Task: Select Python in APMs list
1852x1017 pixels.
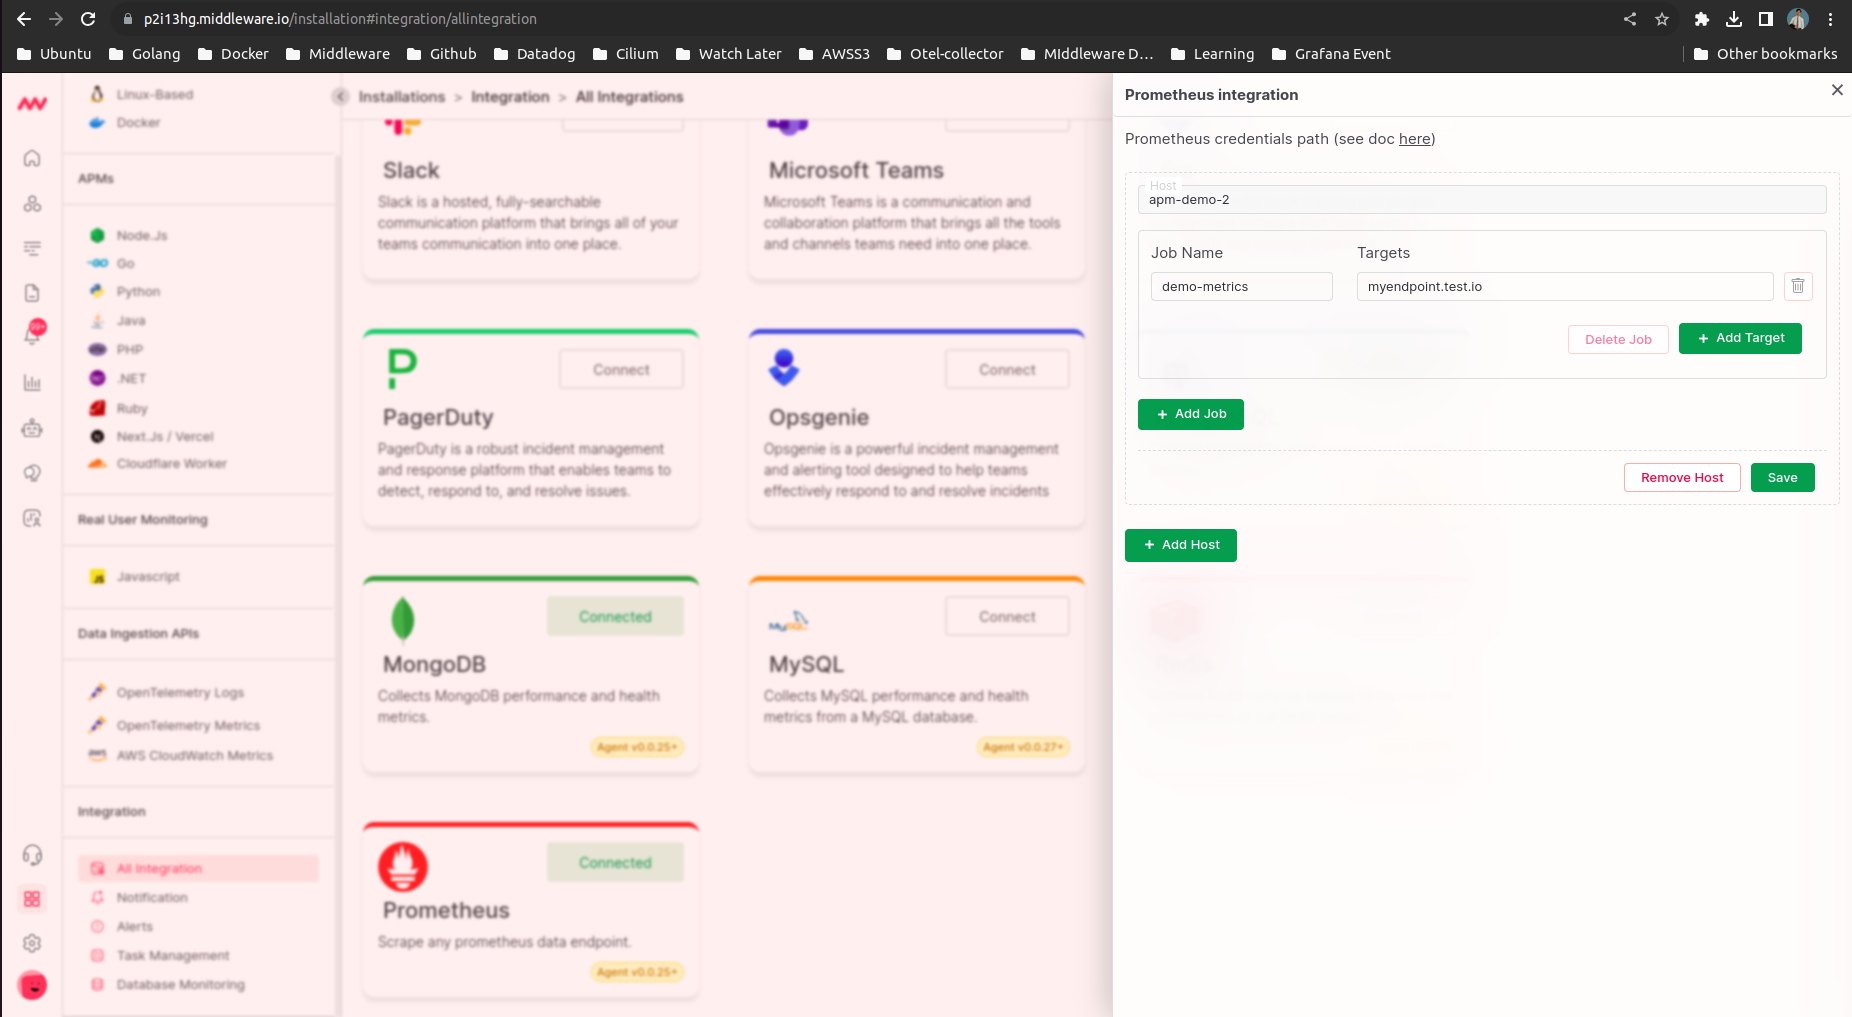Action: 138,292
